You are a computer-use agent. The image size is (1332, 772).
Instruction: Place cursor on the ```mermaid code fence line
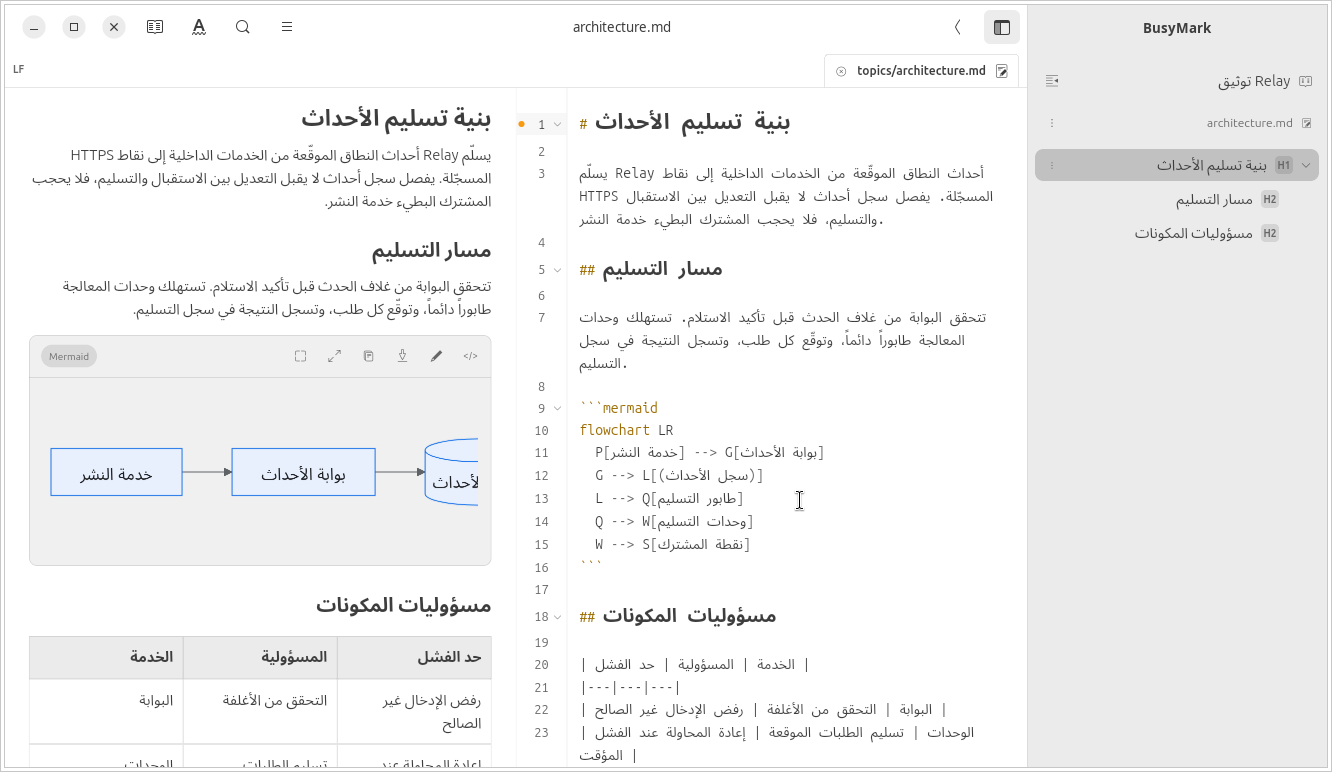(619, 408)
